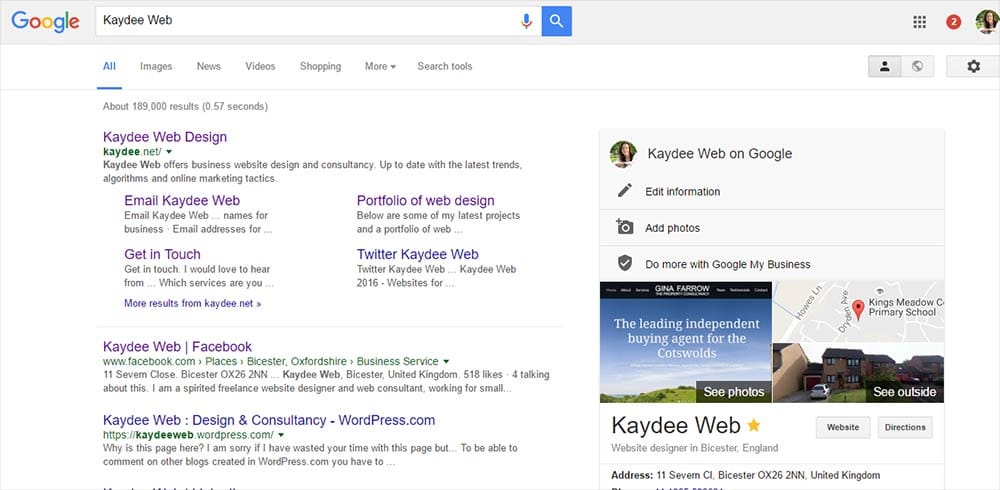Viewport: 1000px width, 490px height.
Task: Open the Kaydee Web Design result
Action: (x=165, y=137)
